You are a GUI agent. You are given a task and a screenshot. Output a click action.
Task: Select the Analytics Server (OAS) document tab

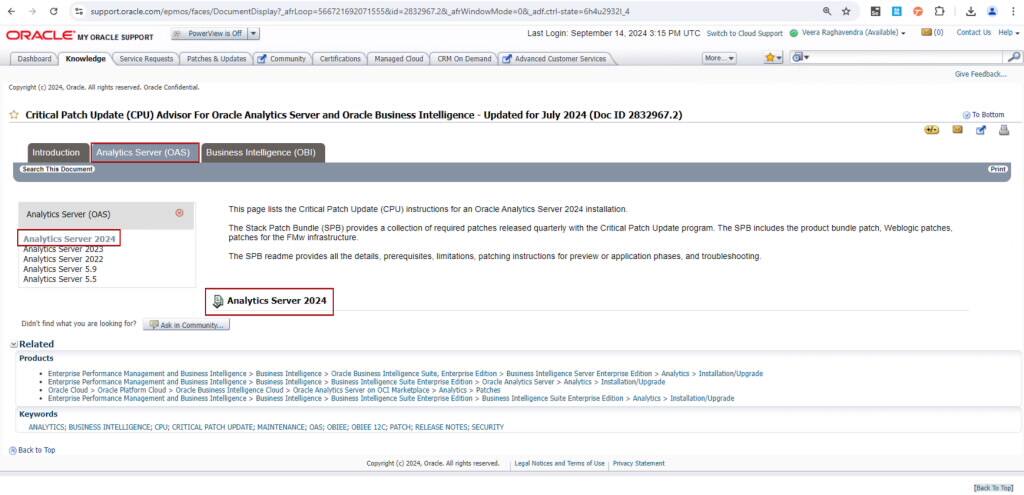[x=143, y=153]
